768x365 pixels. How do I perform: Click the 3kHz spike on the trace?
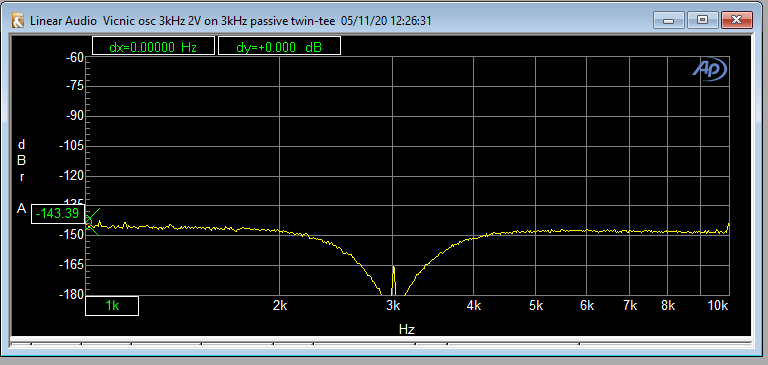tap(393, 281)
